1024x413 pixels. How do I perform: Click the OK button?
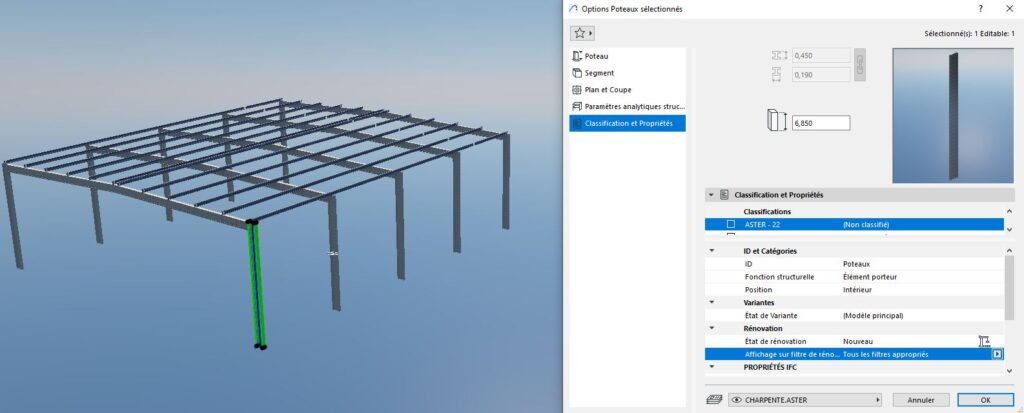(985, 399)
